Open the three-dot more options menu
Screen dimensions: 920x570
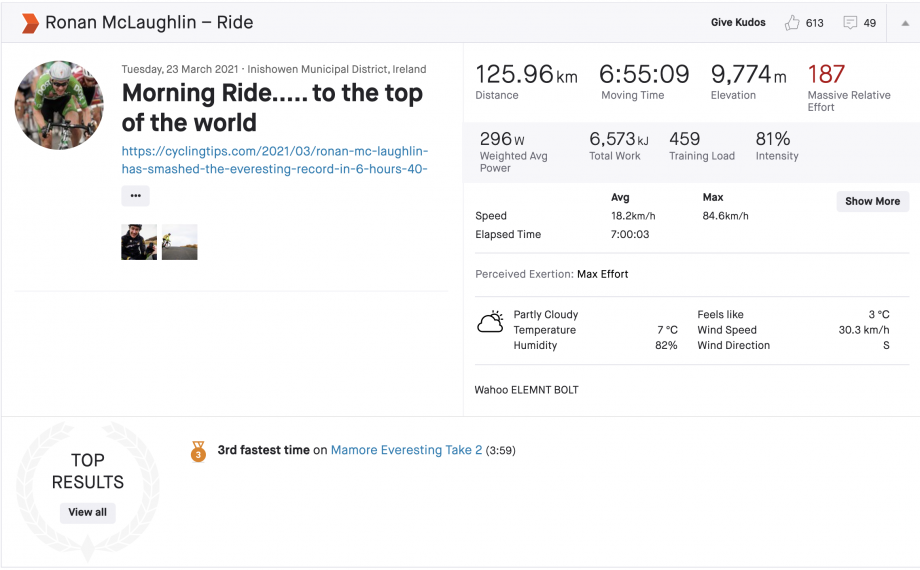click(136, 196)
